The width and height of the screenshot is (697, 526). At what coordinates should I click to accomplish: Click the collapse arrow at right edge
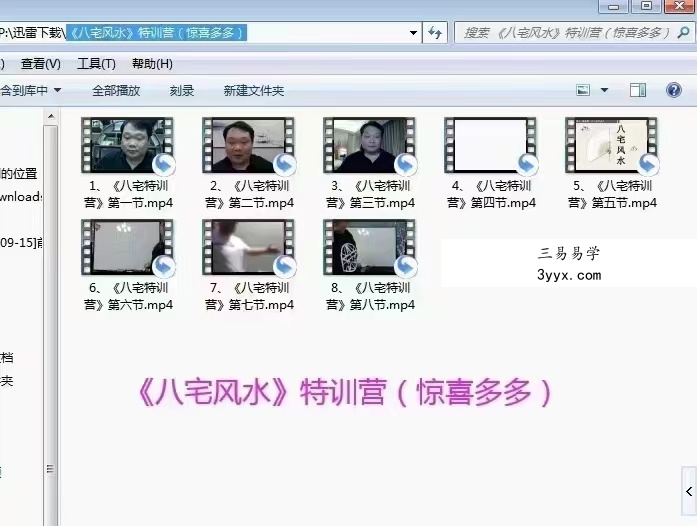click(x=689, y=491)
